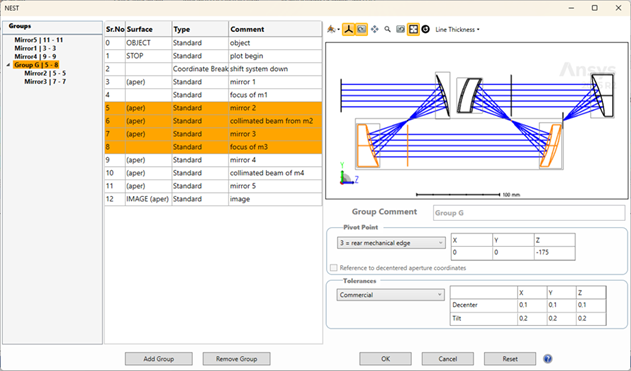Click the Surface column header

tap(148, 29)
